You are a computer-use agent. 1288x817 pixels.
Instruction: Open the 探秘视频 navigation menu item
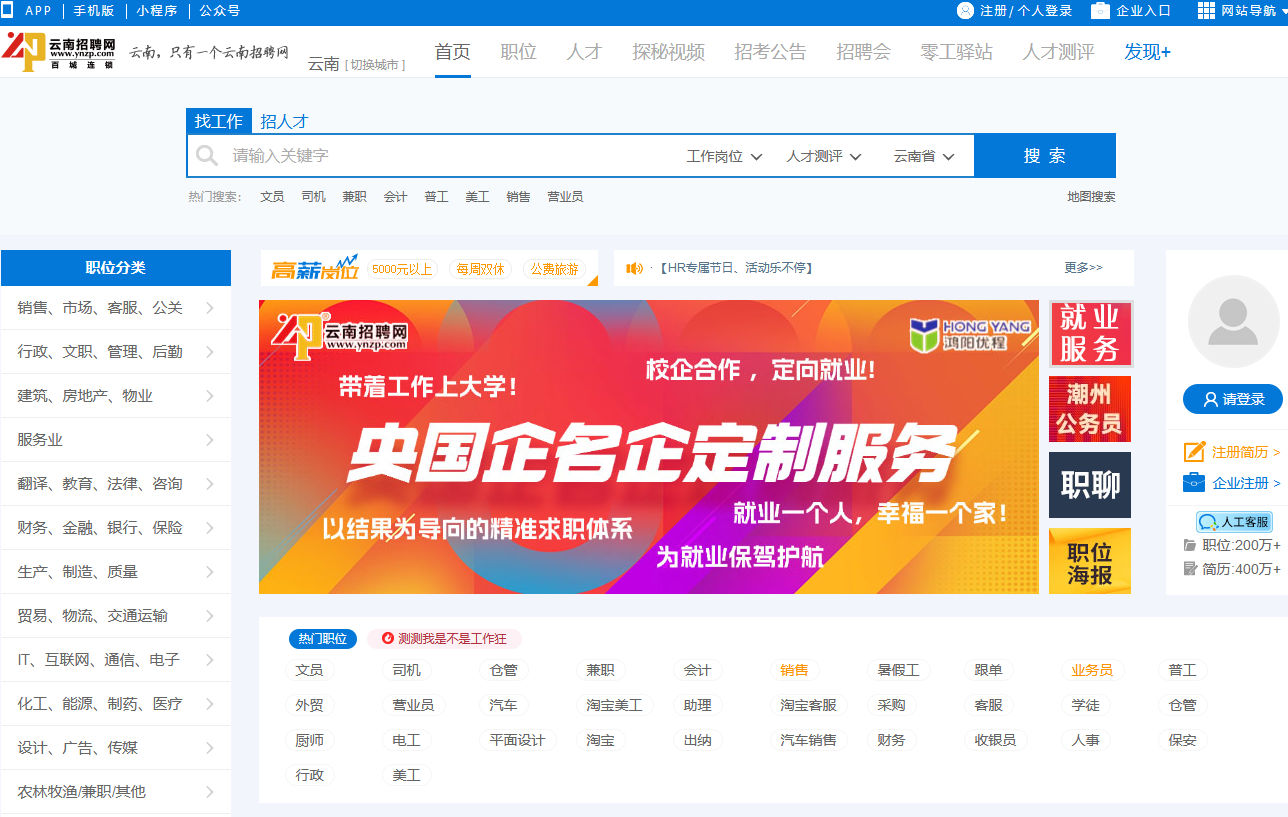pyautogui.click(x=667, y=54)
